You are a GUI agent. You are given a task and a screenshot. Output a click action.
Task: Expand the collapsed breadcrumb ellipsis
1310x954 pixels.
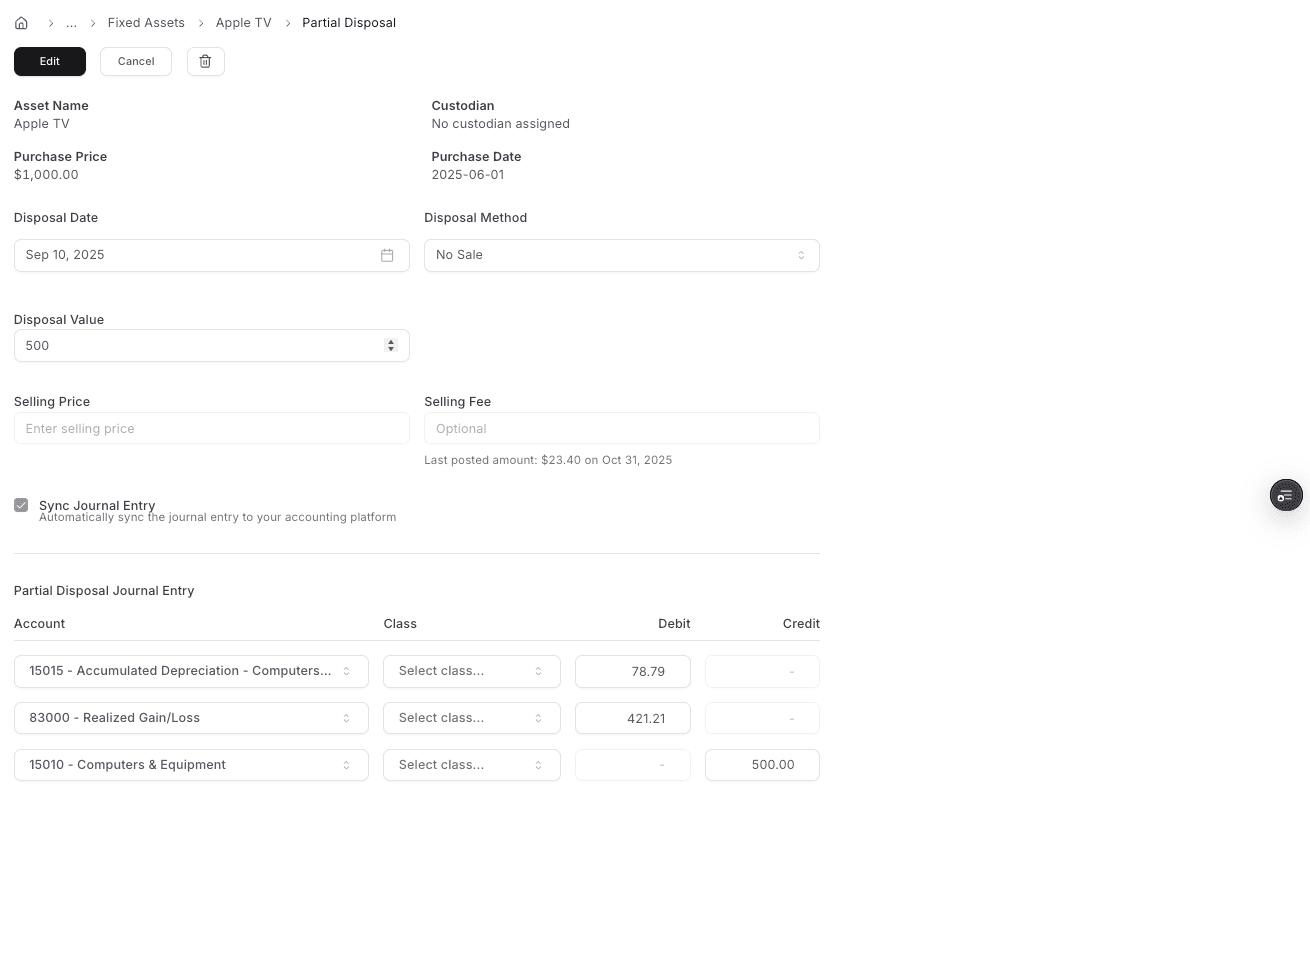click(x=71, y=22)
